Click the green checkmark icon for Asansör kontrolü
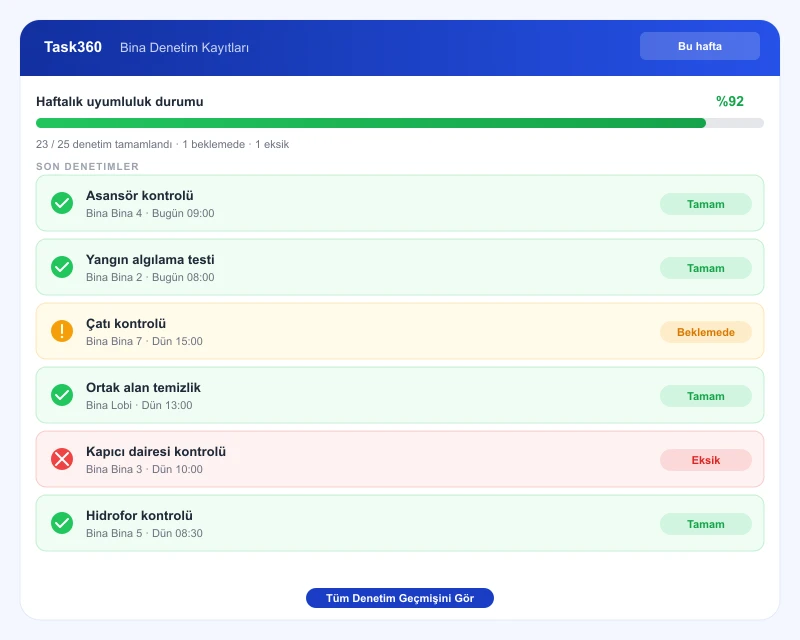 pos(62,203)
